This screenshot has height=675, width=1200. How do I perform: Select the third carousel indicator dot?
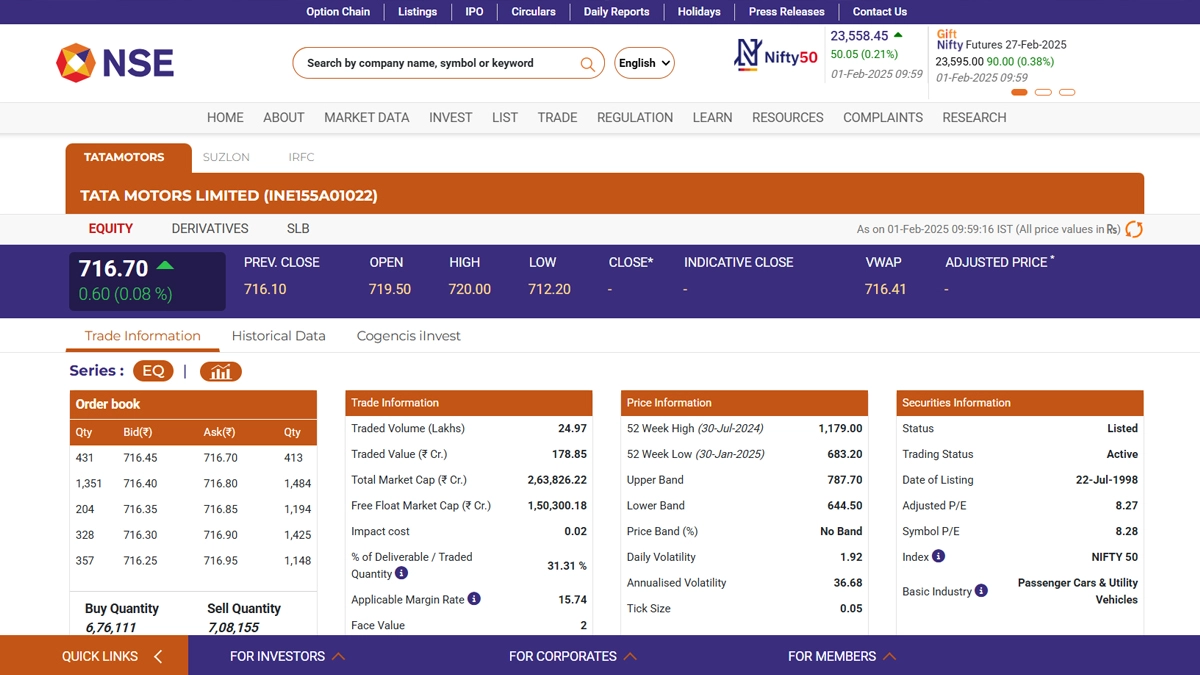[1067, 92]
